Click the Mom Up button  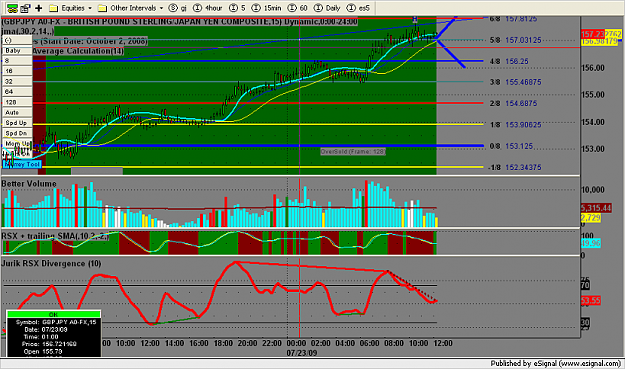pos(17,143)
